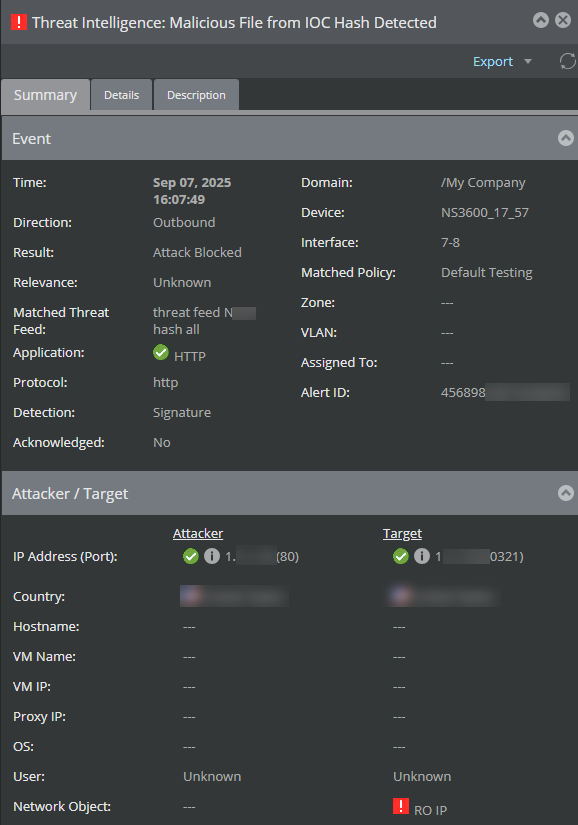
Task: Select the Attacker IP with port (80)
Action: point(262,556)
